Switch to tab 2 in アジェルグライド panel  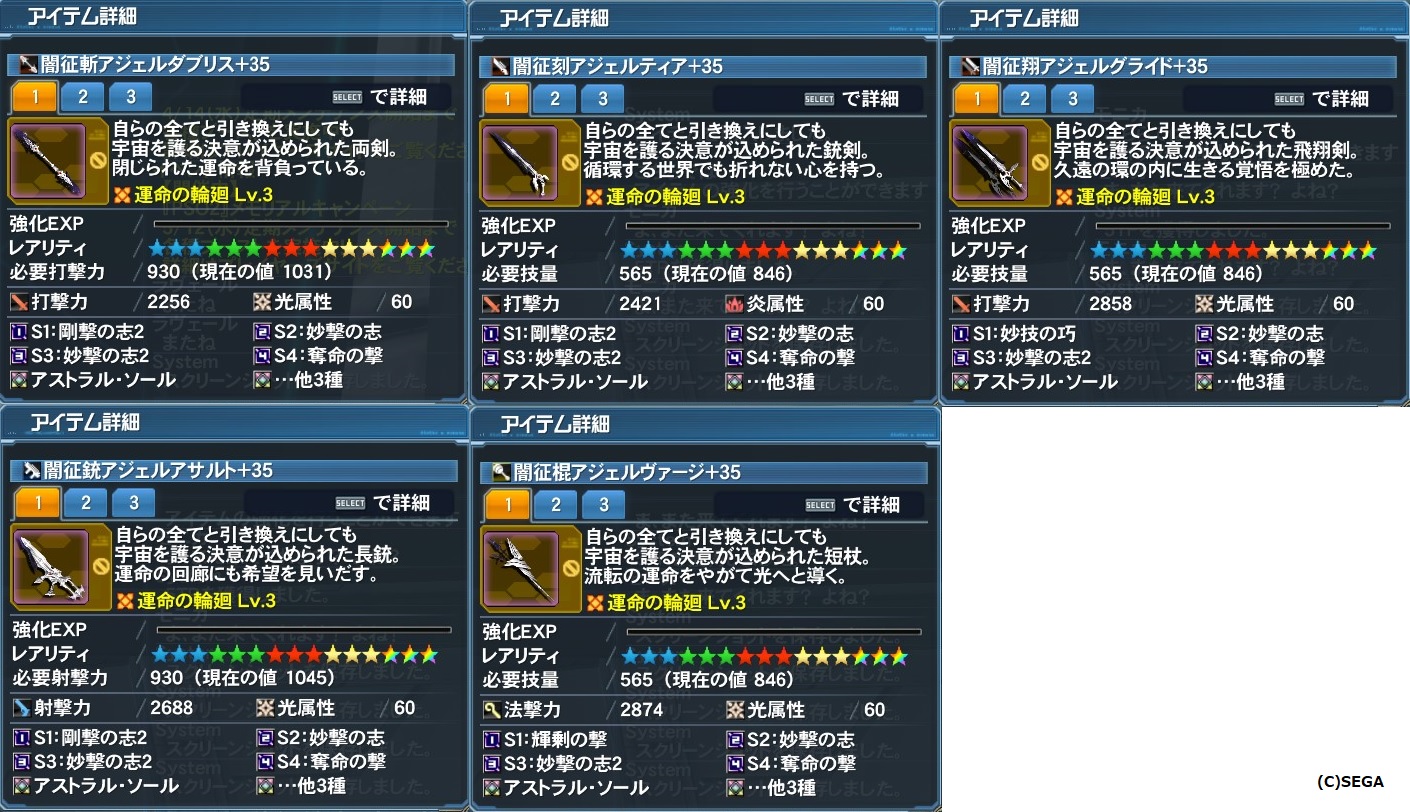point(1025,98)
